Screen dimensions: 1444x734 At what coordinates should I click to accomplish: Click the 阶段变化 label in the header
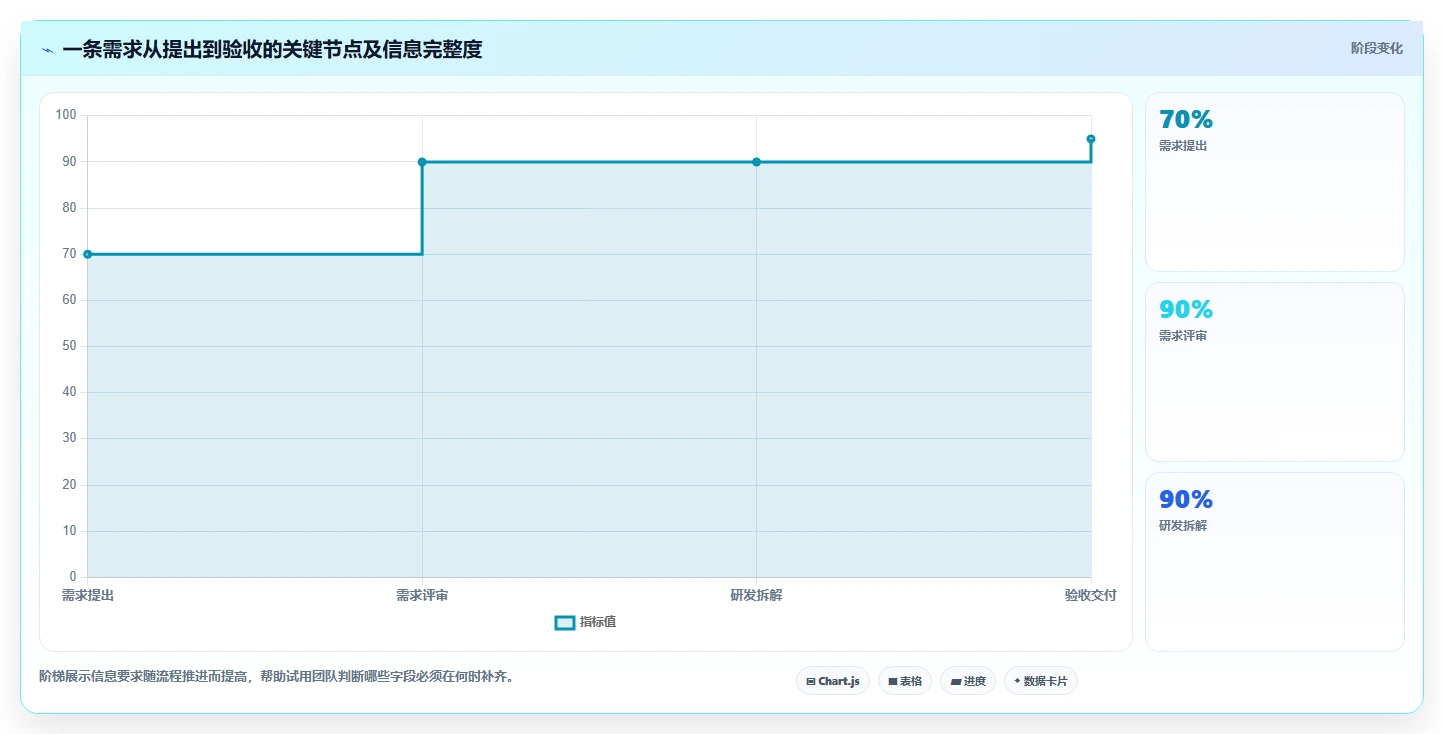click(x=1377, y=48)
